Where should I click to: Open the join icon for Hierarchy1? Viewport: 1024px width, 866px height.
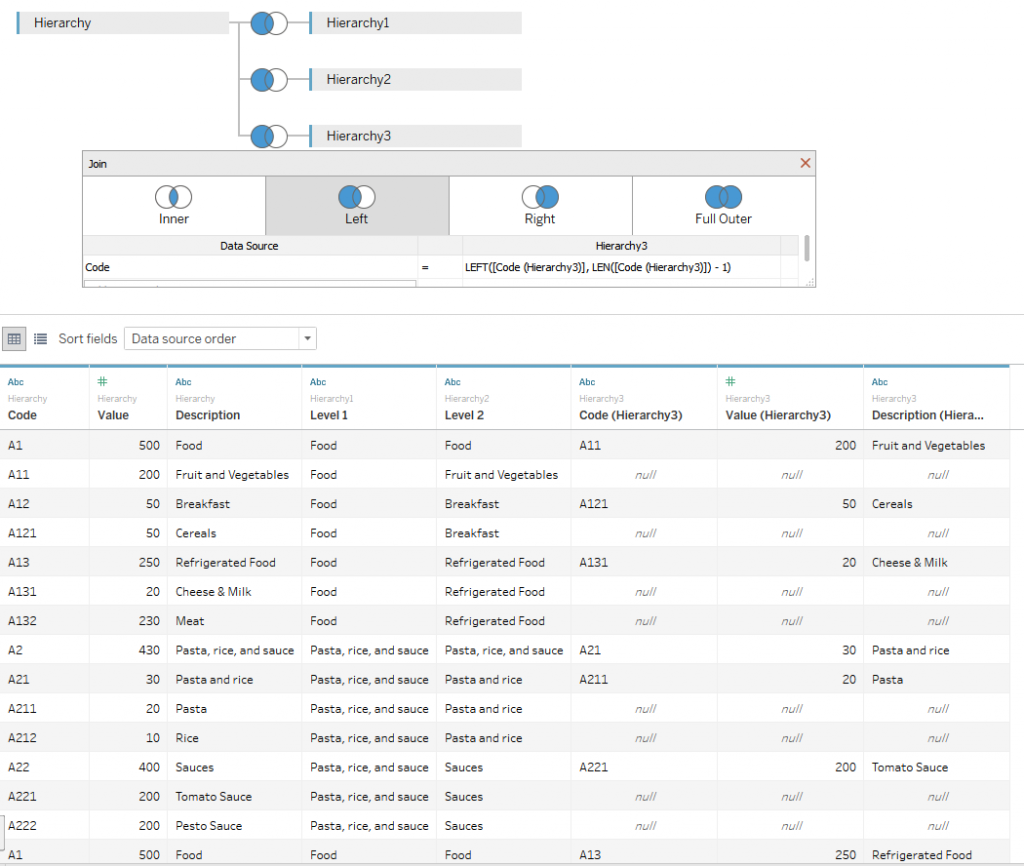[x=268, y=24]
